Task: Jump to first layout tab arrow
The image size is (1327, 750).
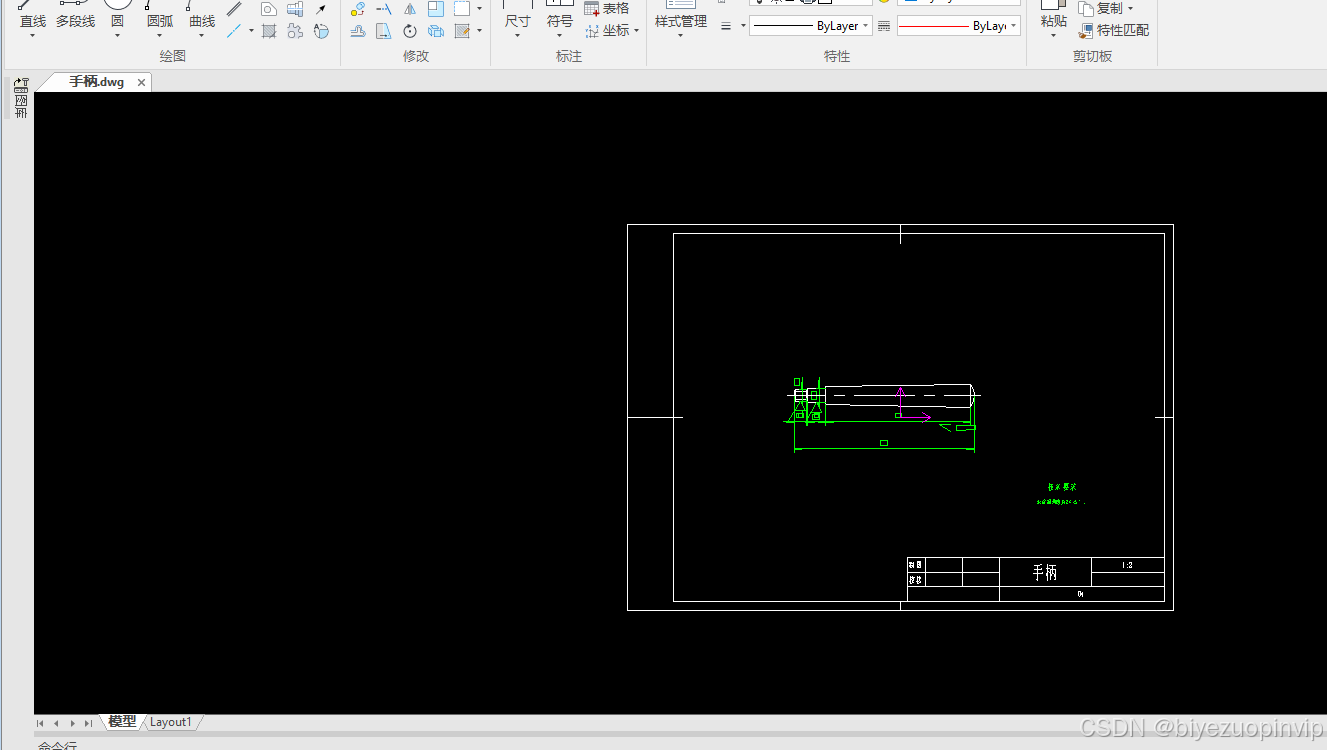Action: click(x=41, y=723)
